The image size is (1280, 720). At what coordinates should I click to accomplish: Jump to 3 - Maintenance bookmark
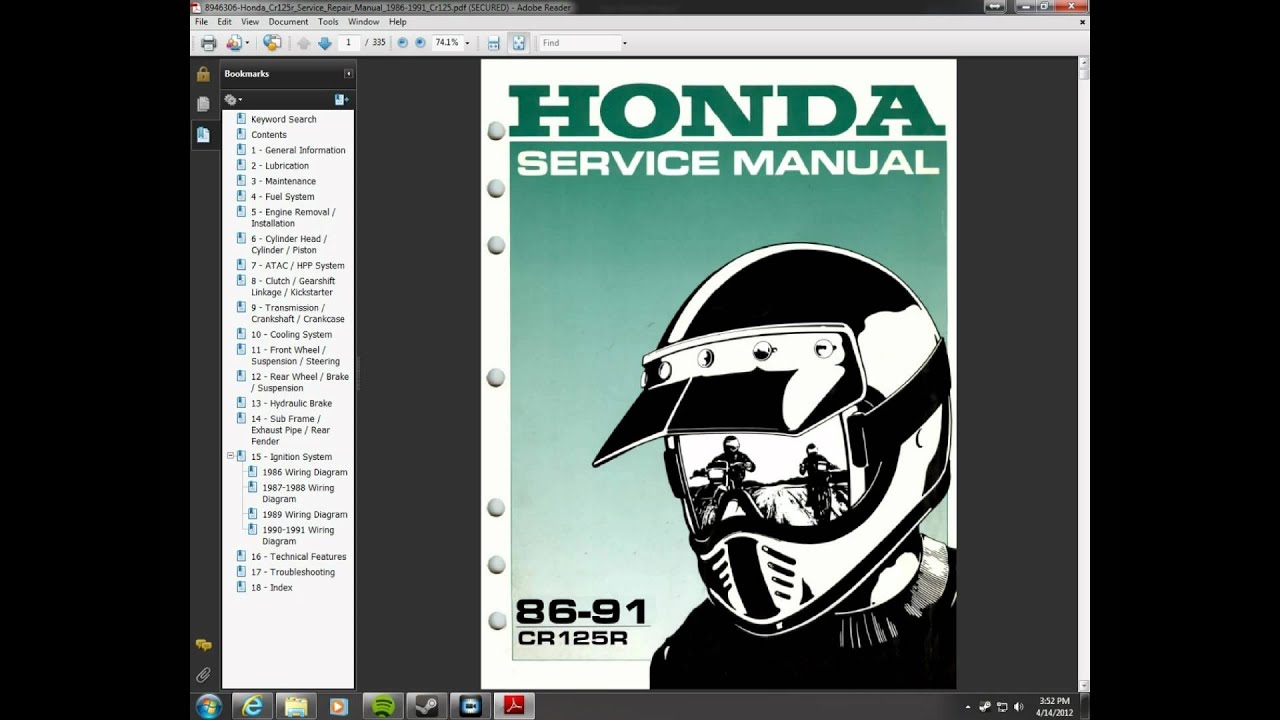coord(283,181)
